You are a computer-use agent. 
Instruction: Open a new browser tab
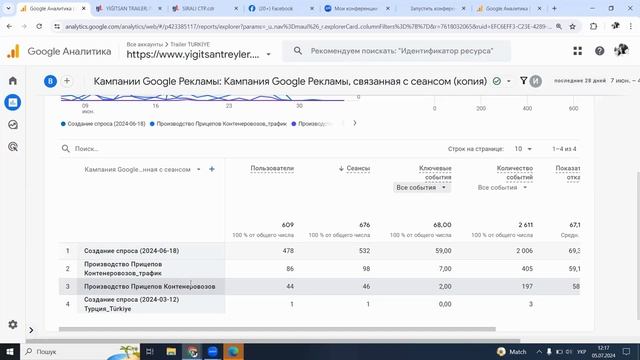coord(554,8)
